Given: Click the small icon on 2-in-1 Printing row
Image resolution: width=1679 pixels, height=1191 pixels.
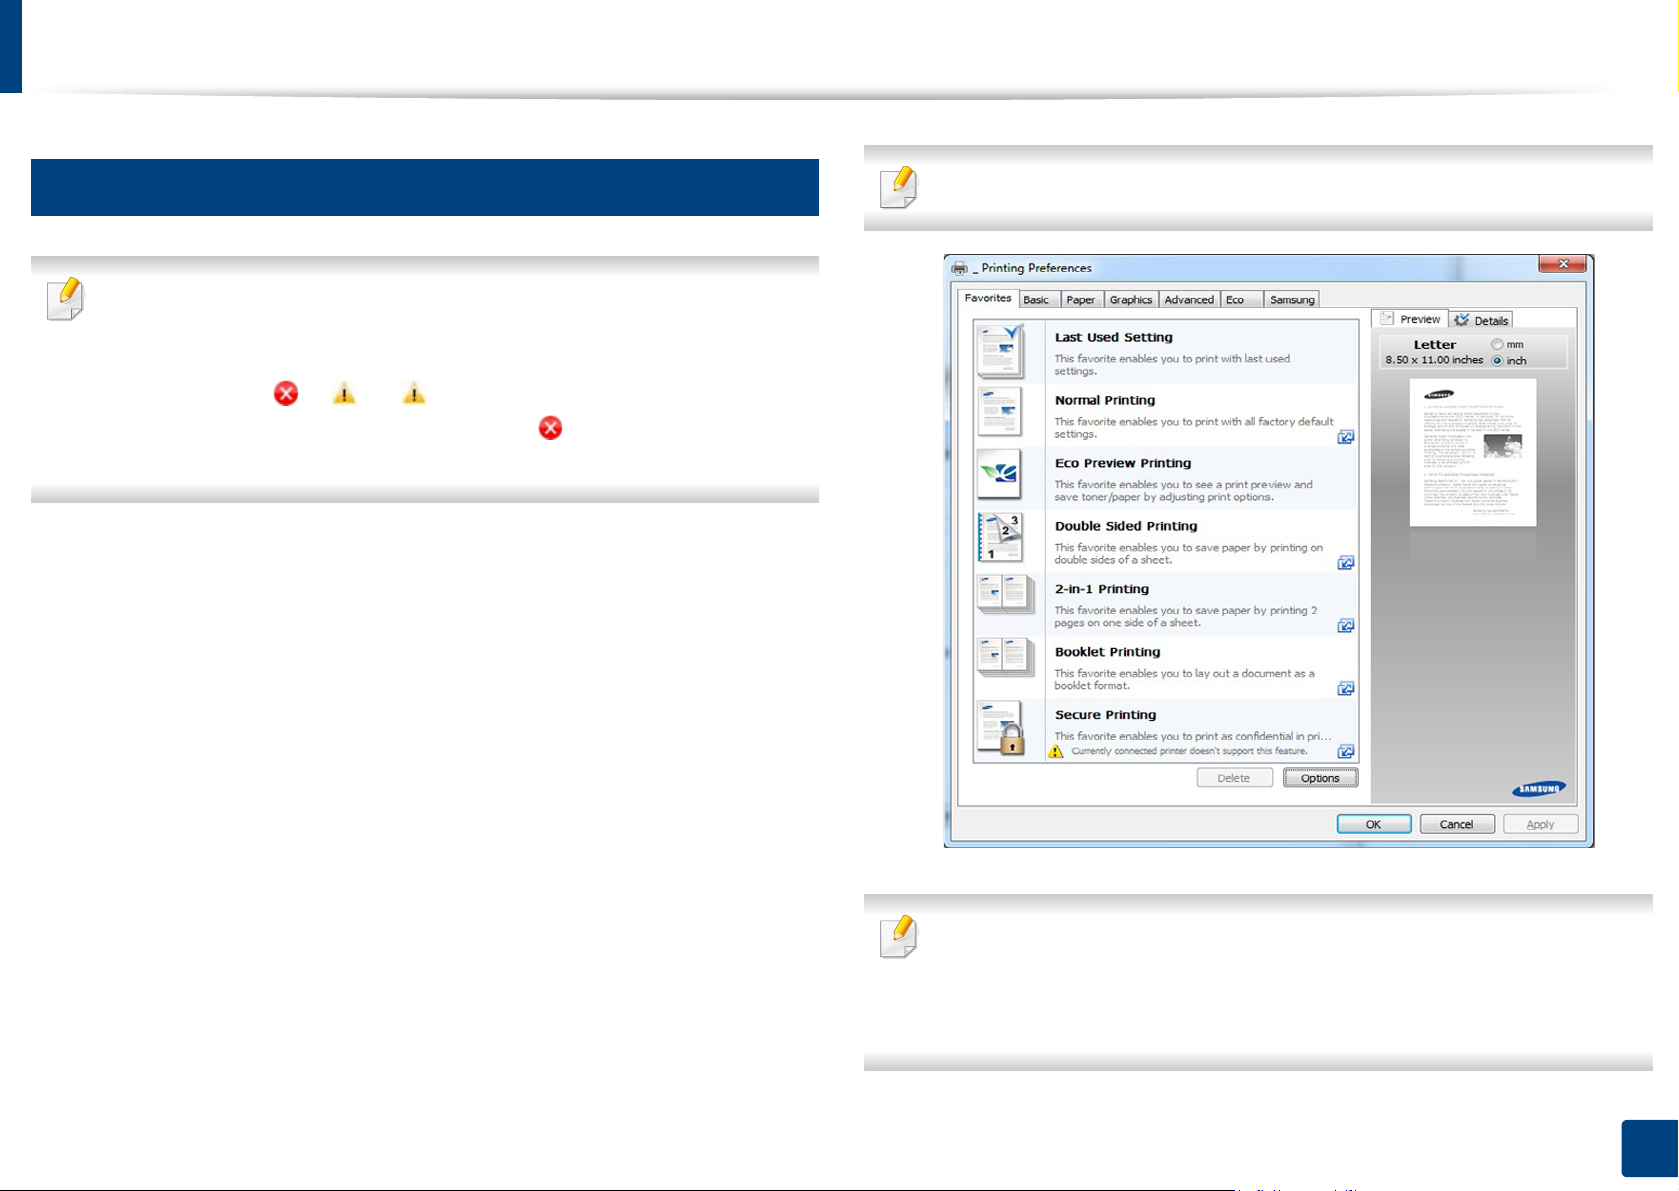Looking at the screenshot, I should click(1346, 626).
